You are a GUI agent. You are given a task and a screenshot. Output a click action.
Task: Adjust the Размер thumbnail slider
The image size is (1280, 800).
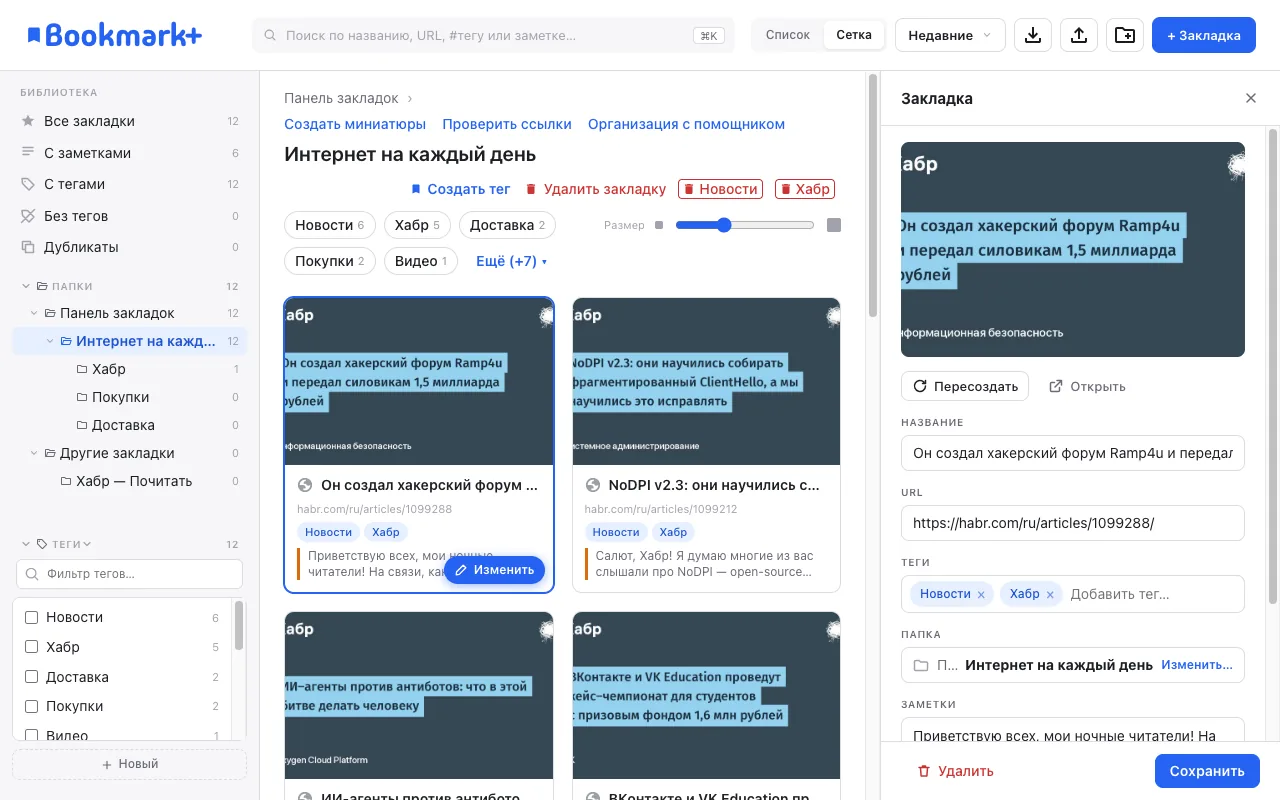coord(745,225)
